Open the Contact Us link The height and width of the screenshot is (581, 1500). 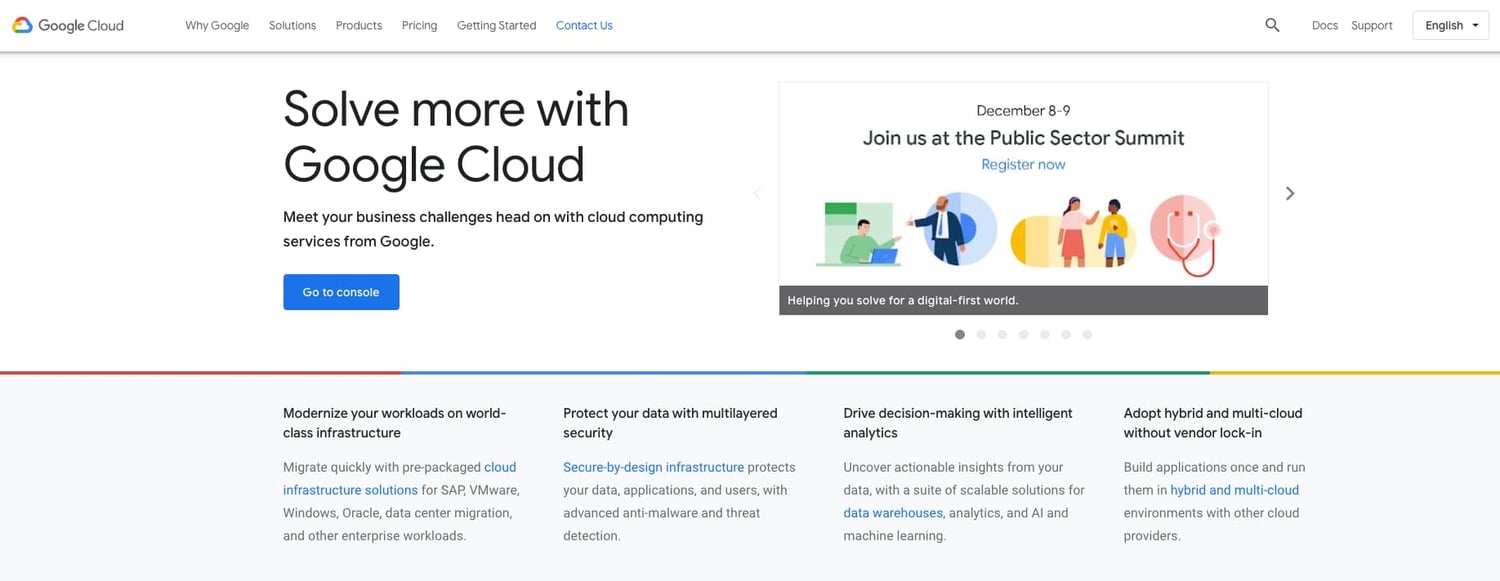[584, 26]
